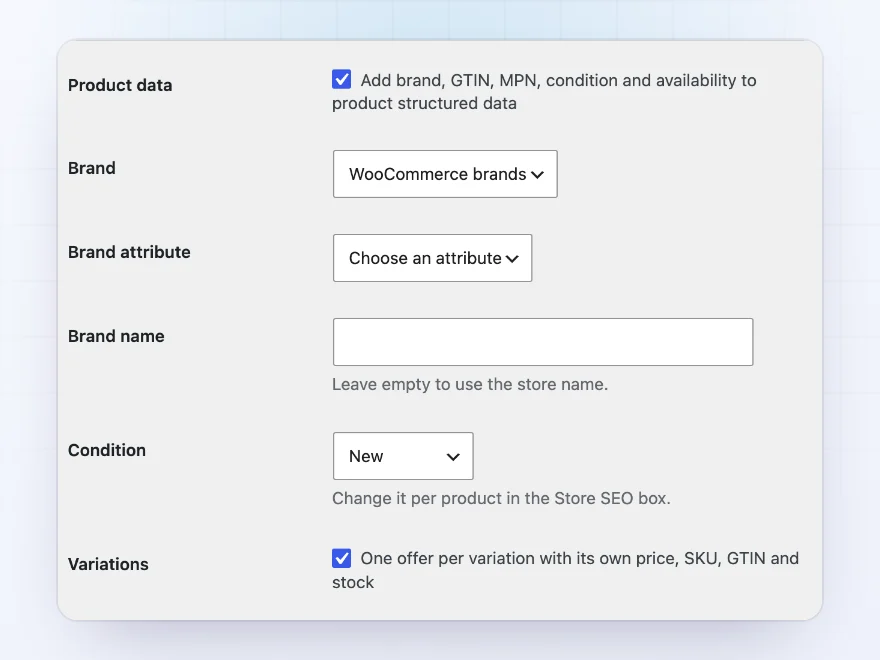The image size is (880, 660).
Task: Click the 'Product data' label
Action: tap(120, 85)
